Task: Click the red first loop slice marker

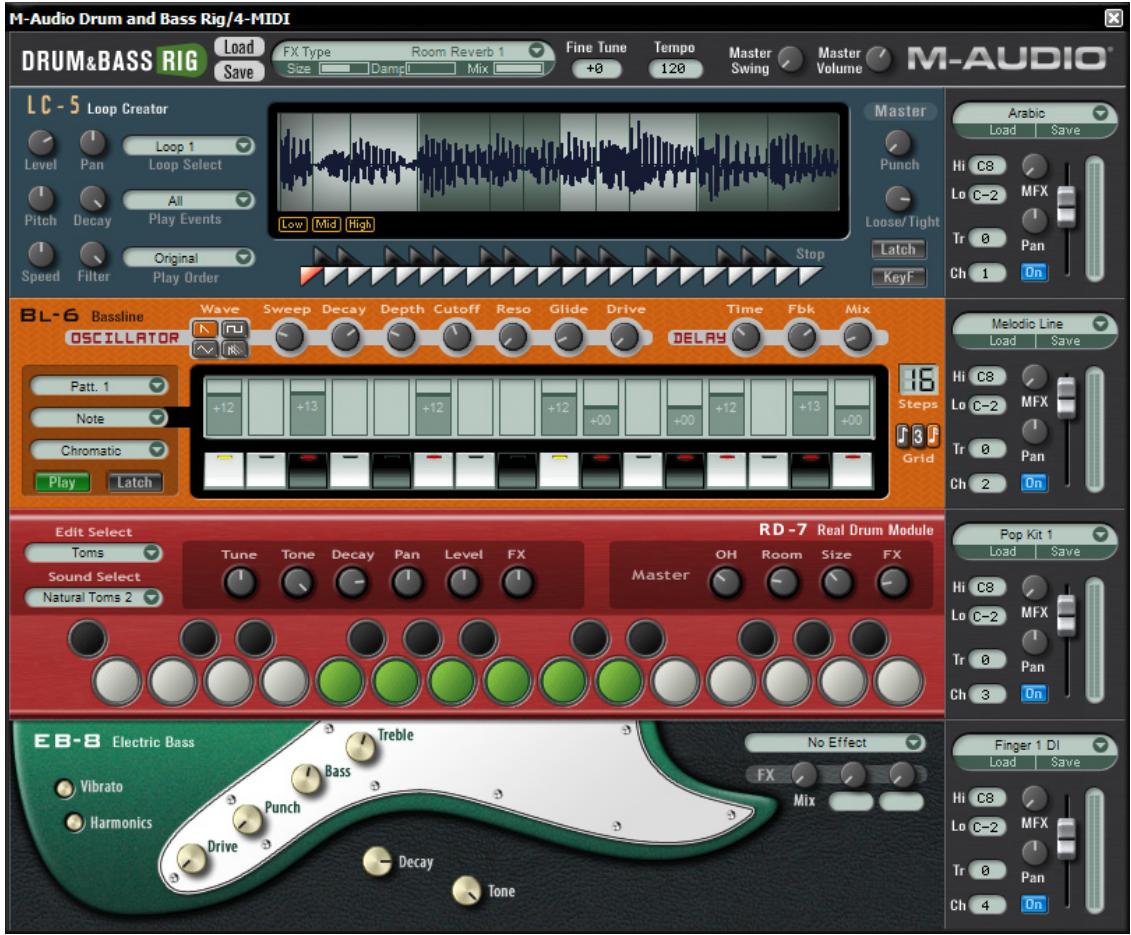Action: (x=311, y=275)
